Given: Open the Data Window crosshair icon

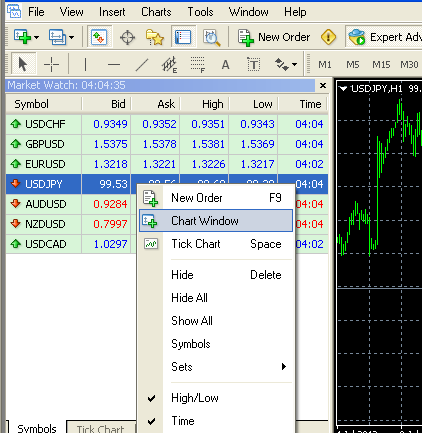Looking at the screenshot, I should 127,37.
